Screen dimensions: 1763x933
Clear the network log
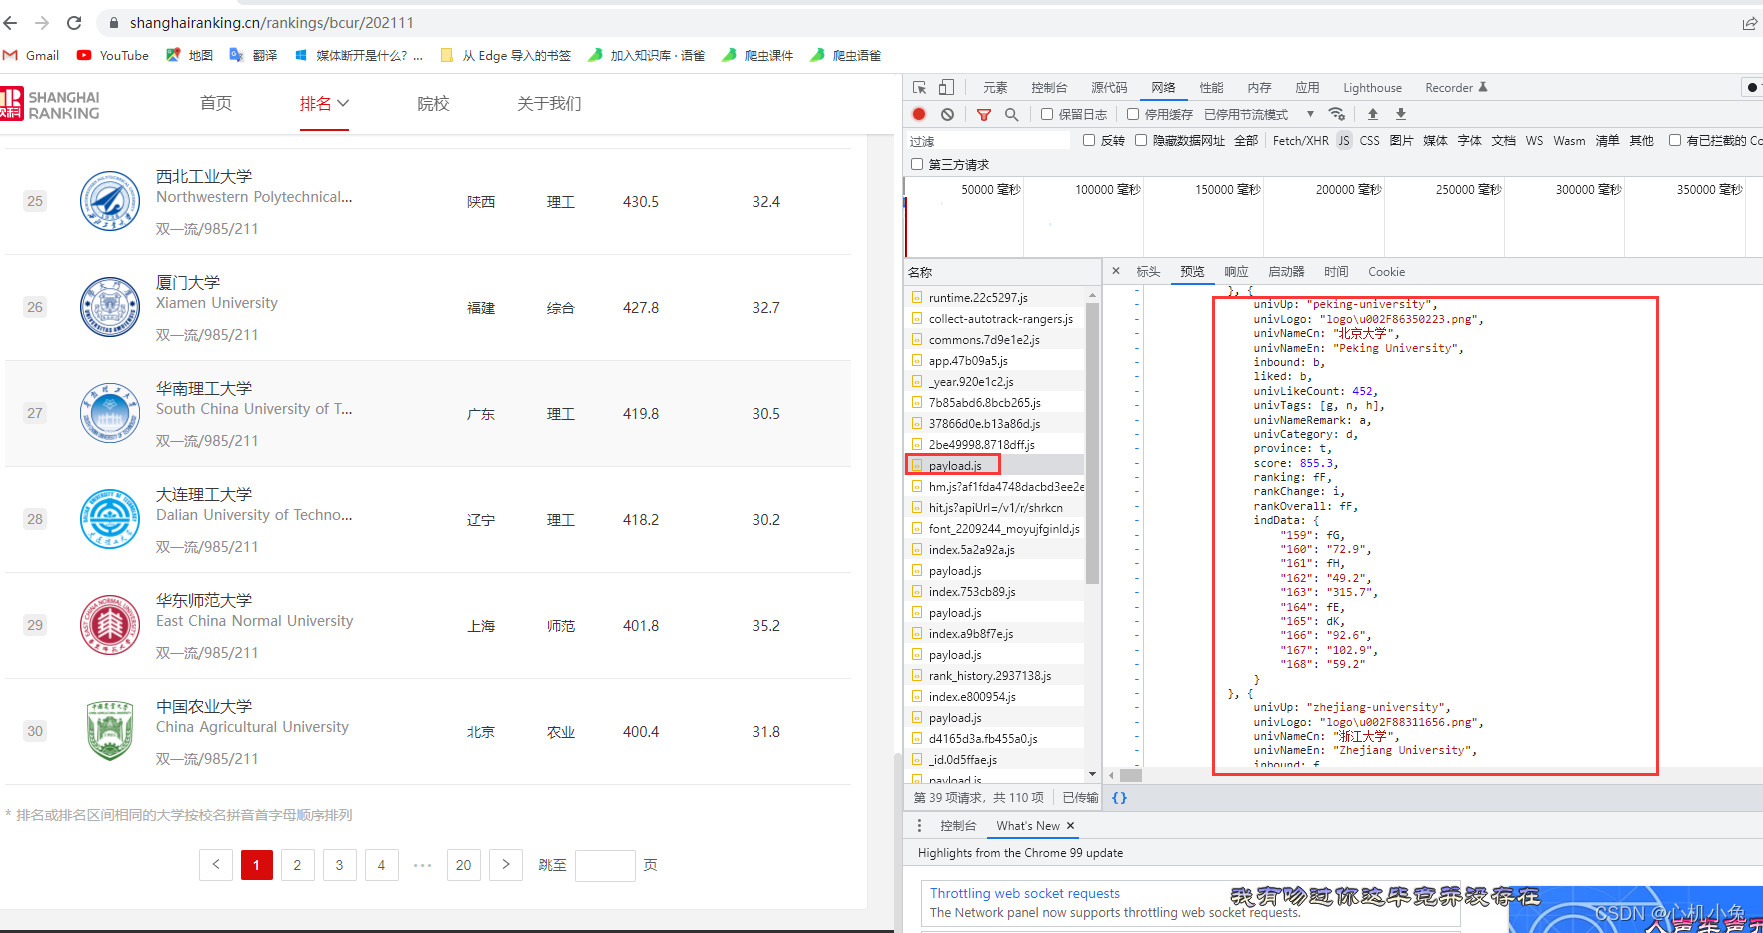click(x=947, y=114)
